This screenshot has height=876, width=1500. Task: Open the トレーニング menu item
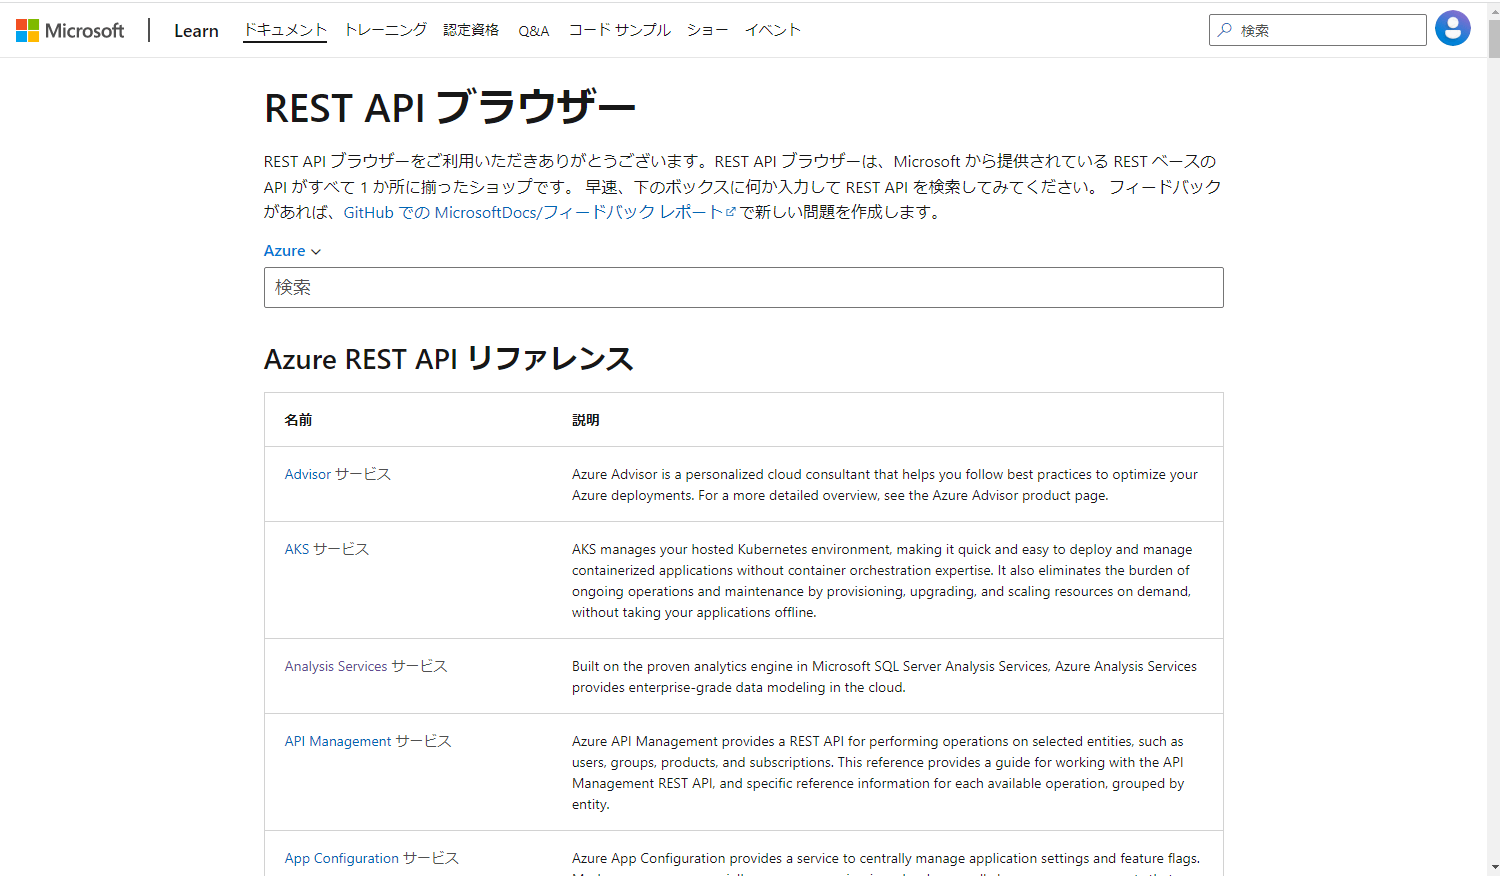point(385,30)
